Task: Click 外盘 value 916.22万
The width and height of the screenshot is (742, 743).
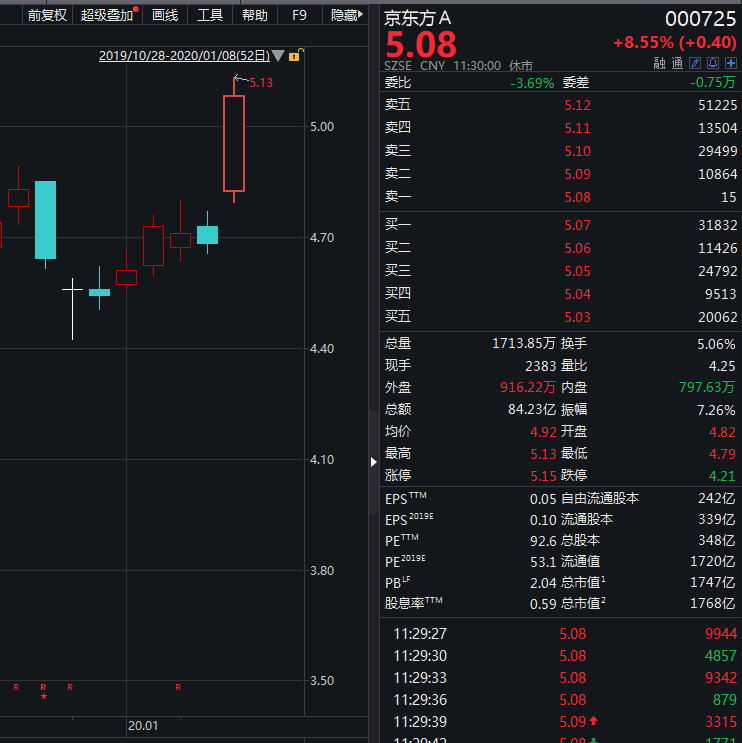Action: pyautogui.click(x=527, y=387)
